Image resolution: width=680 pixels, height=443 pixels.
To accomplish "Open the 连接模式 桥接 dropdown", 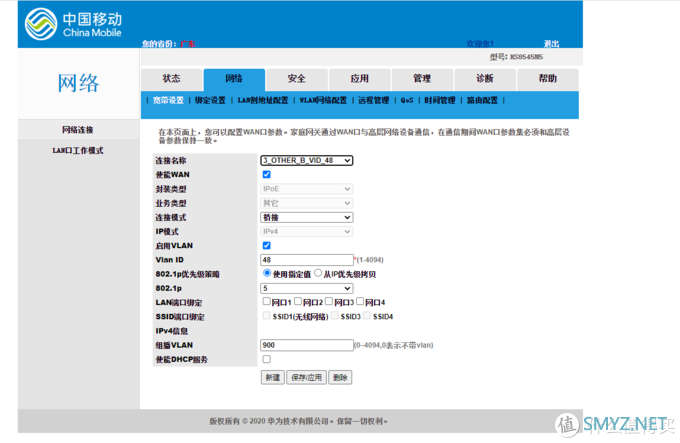I will pyautogui.click(x=307, y=218).
